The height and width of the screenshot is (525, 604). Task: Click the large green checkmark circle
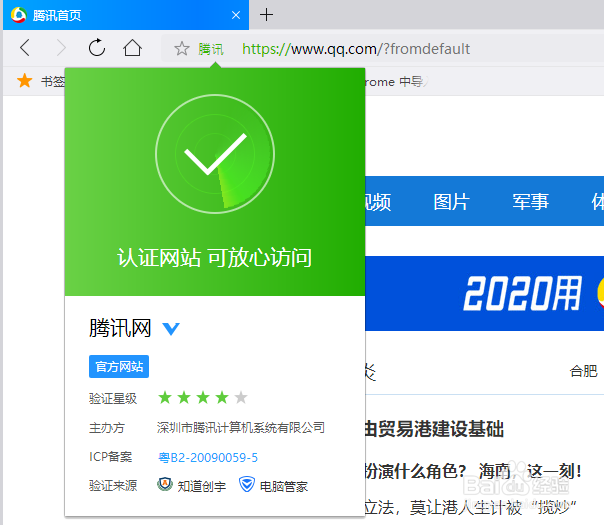pos(215,154)
